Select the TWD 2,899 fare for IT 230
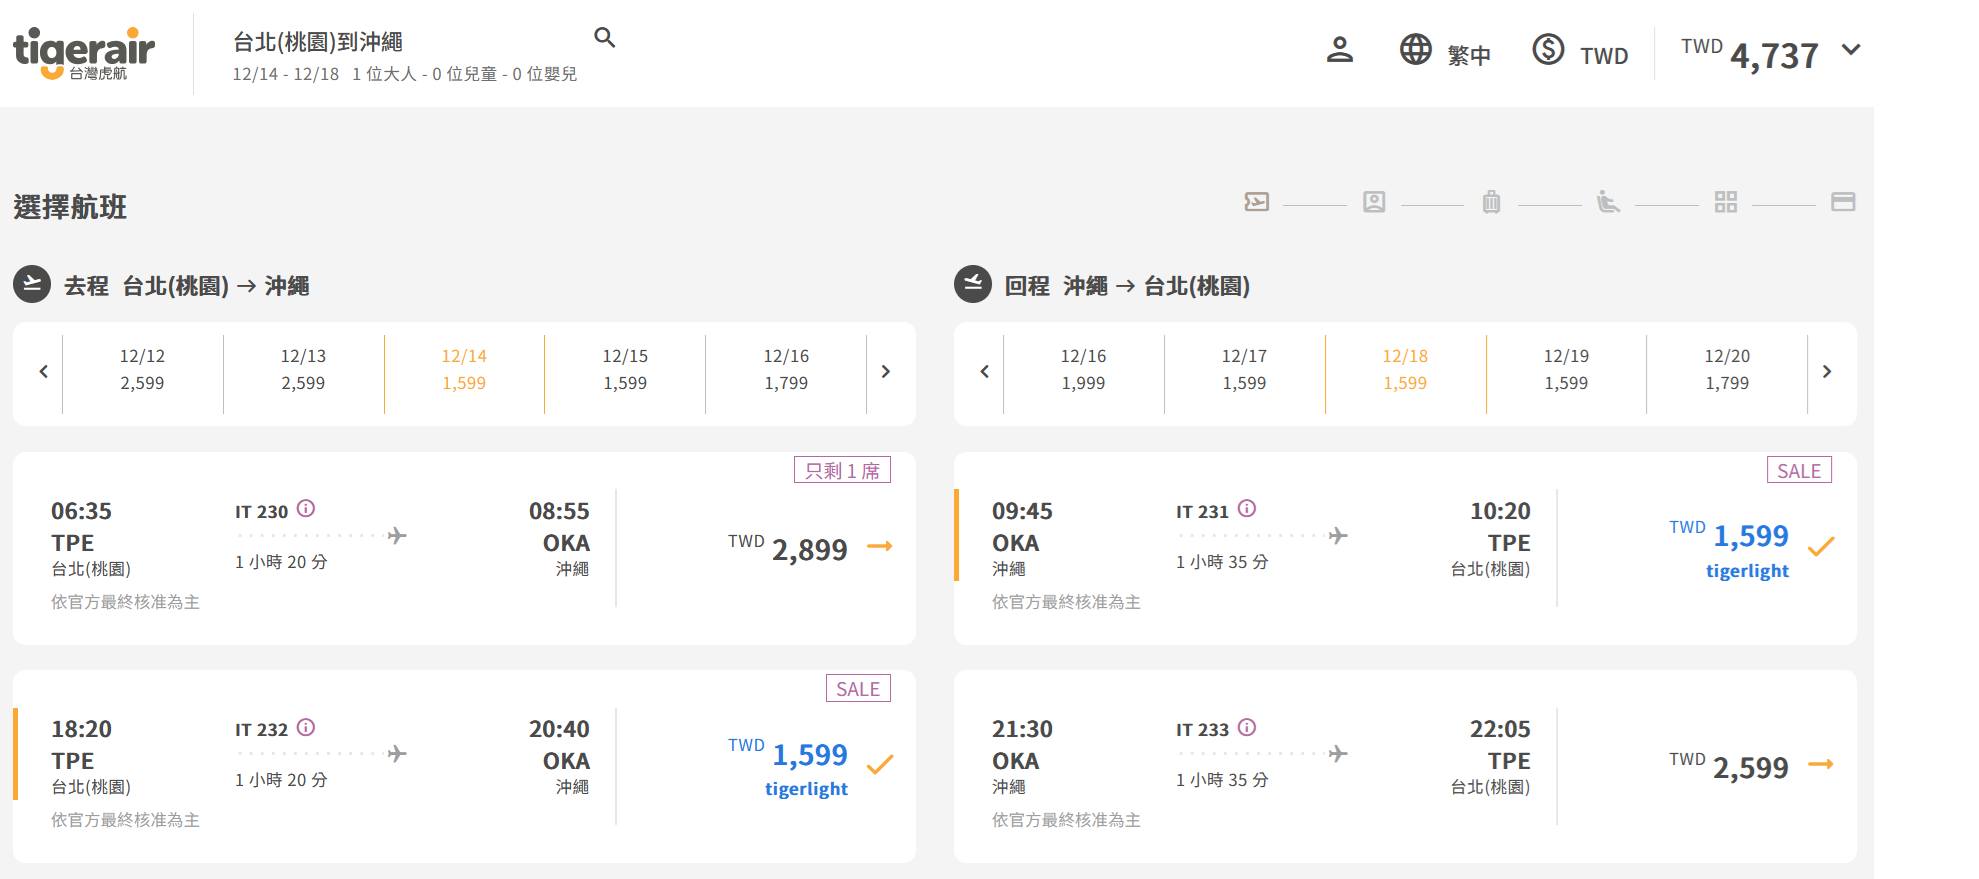Image resolution: width=1979 pixels, height=879 pixels. point(879,547)
